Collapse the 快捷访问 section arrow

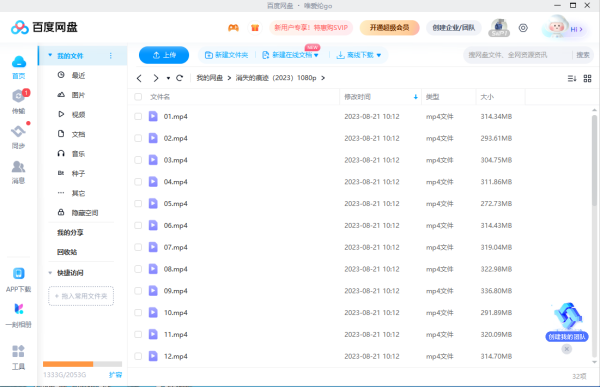tap(50, 273)
